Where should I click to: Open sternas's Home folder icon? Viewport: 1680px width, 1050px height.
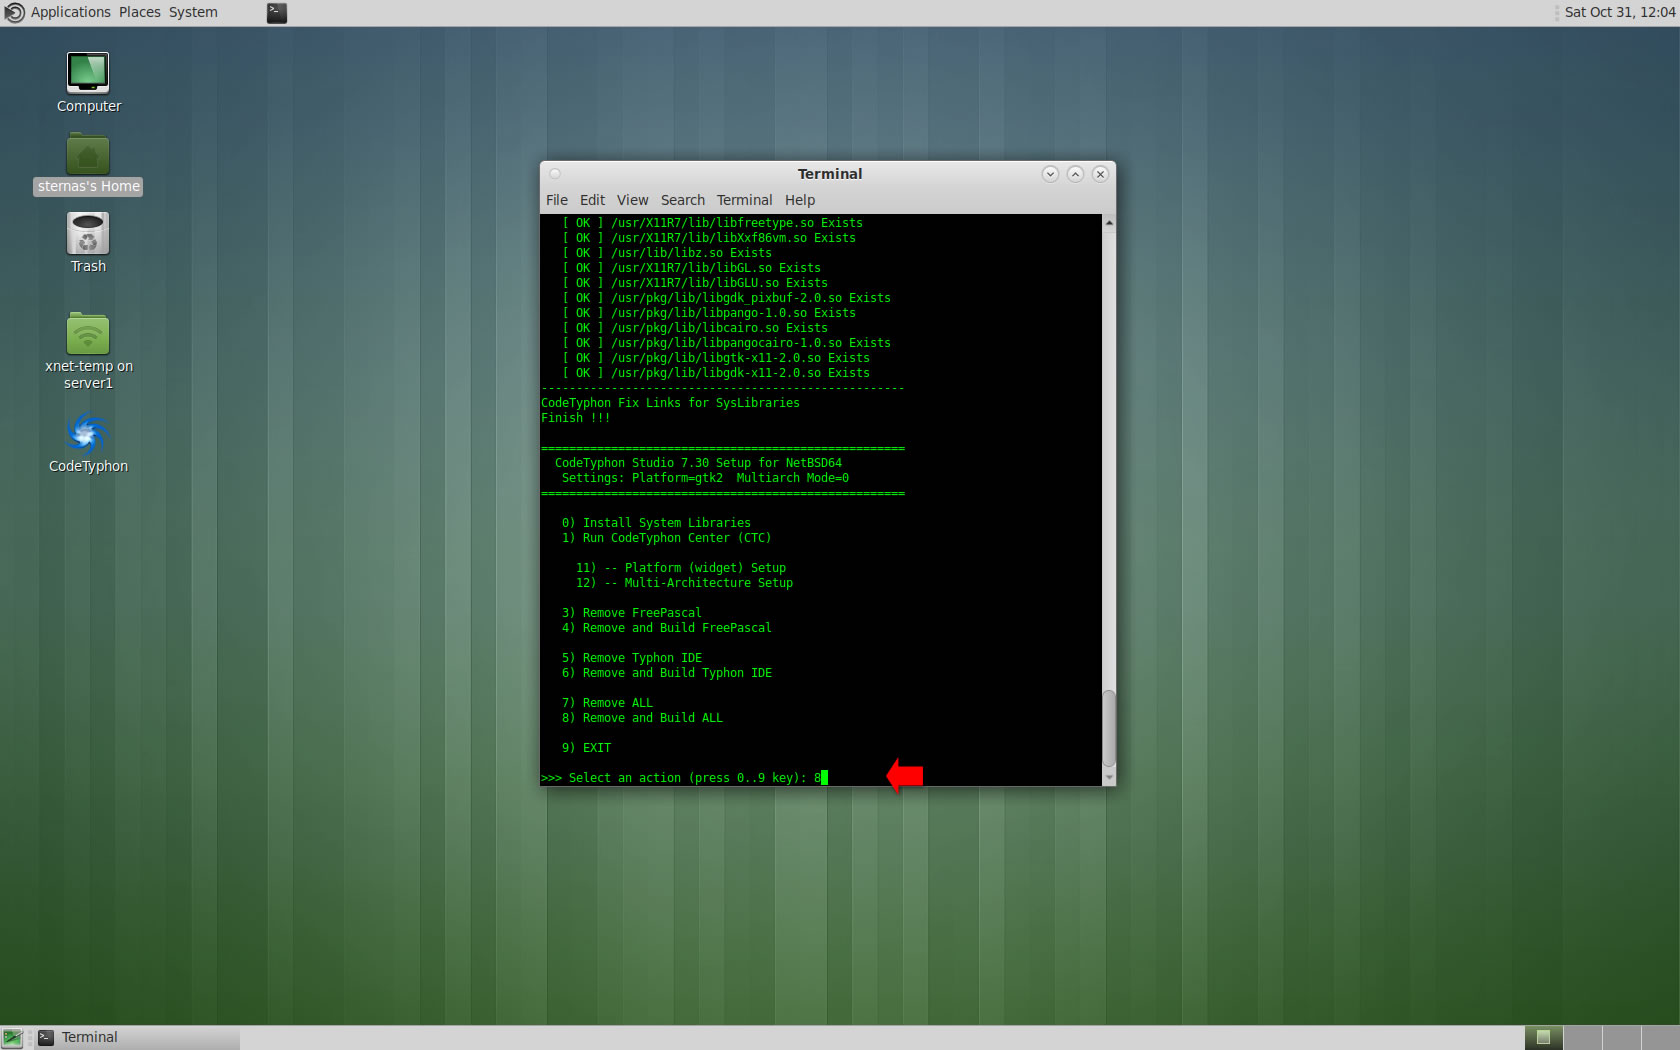pyautogui.click(x=88, y=155)
